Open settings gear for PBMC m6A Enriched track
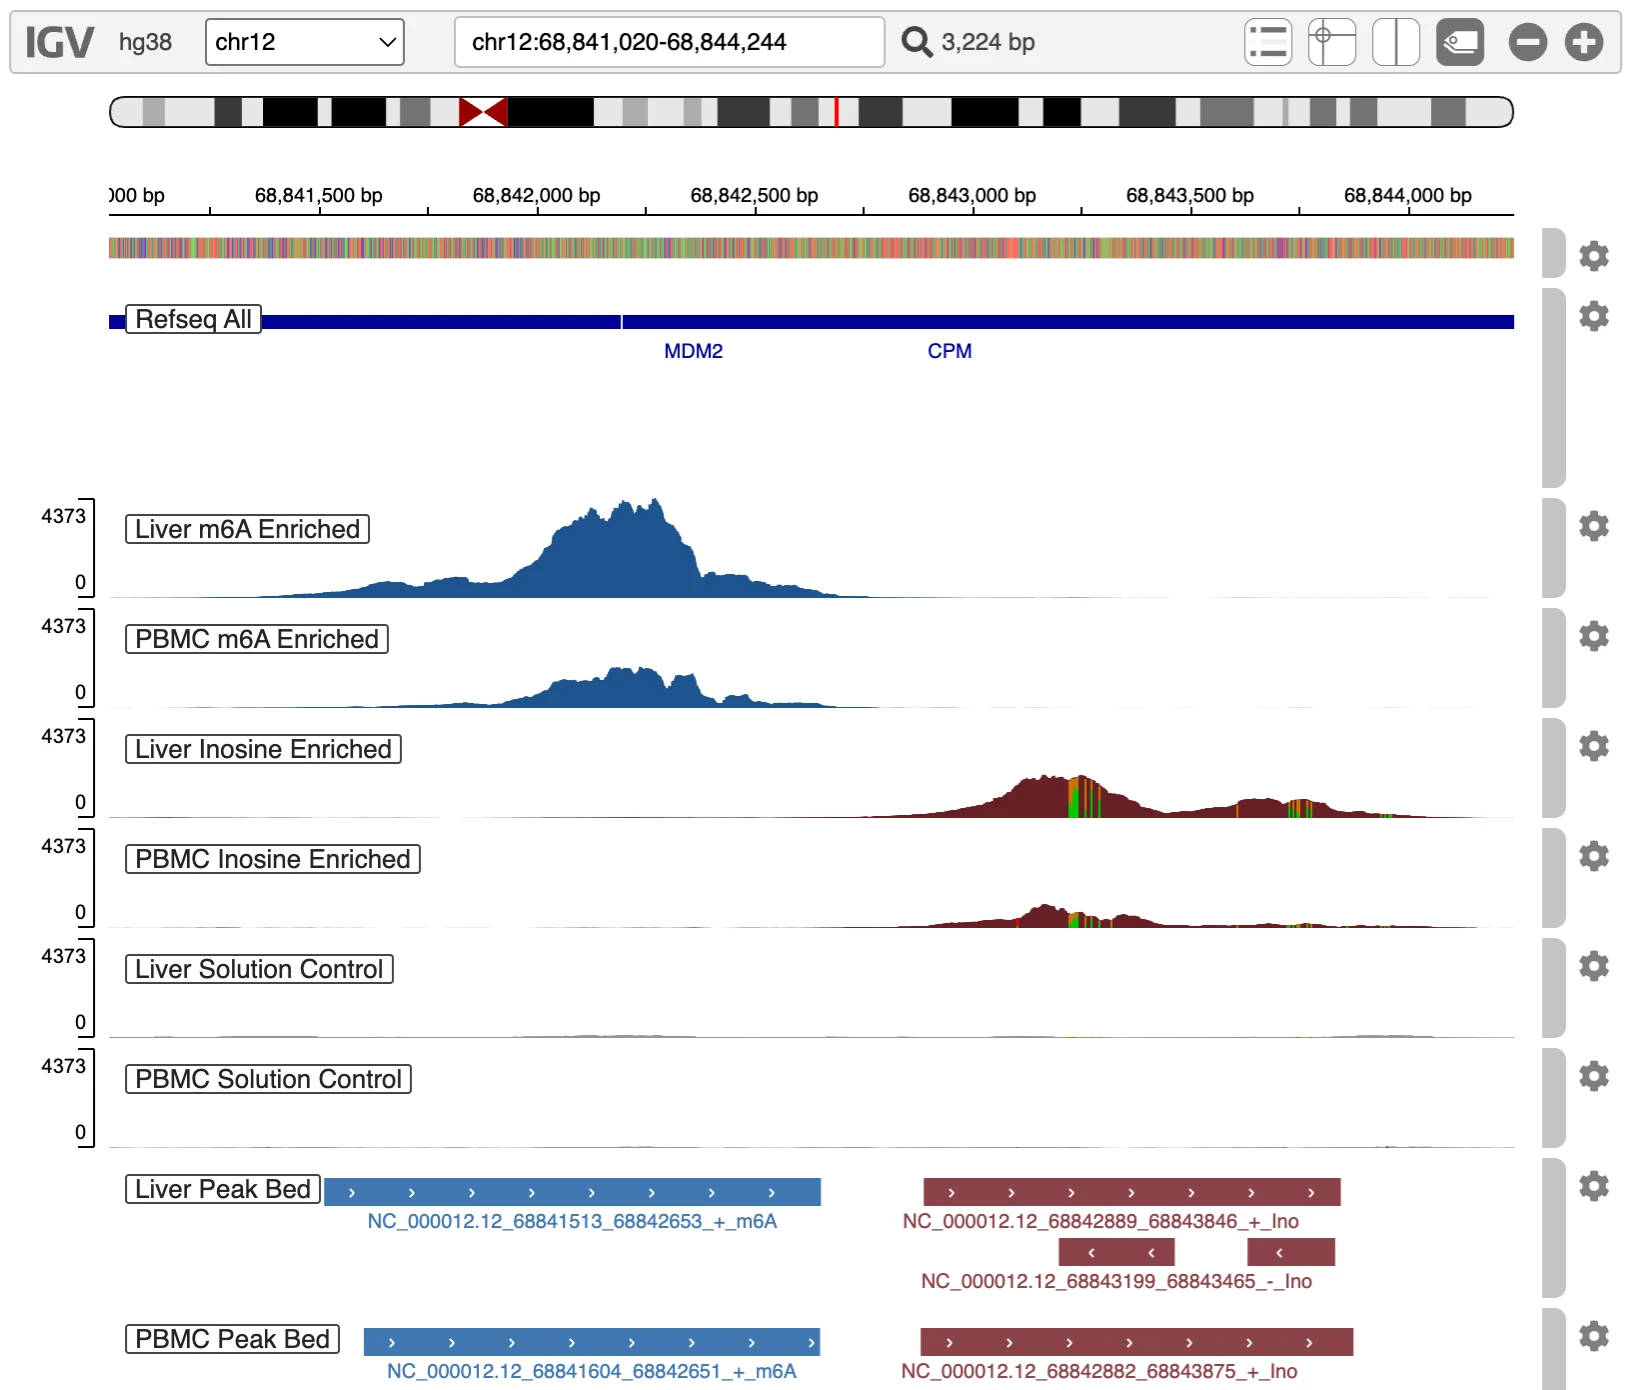The width and height of the screenshot is (1634, 1390). coord(1593,636)
